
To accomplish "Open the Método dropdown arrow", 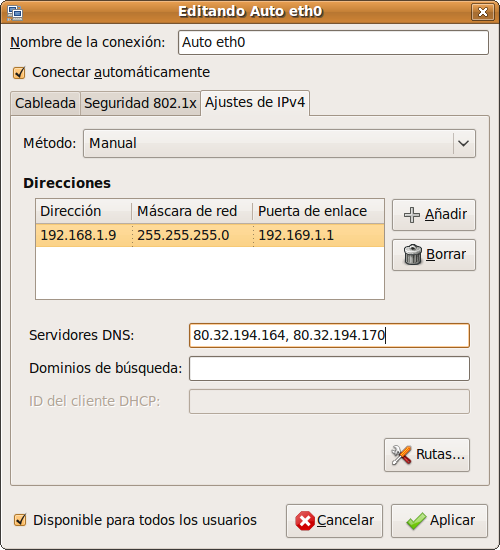I will (464, 143).
